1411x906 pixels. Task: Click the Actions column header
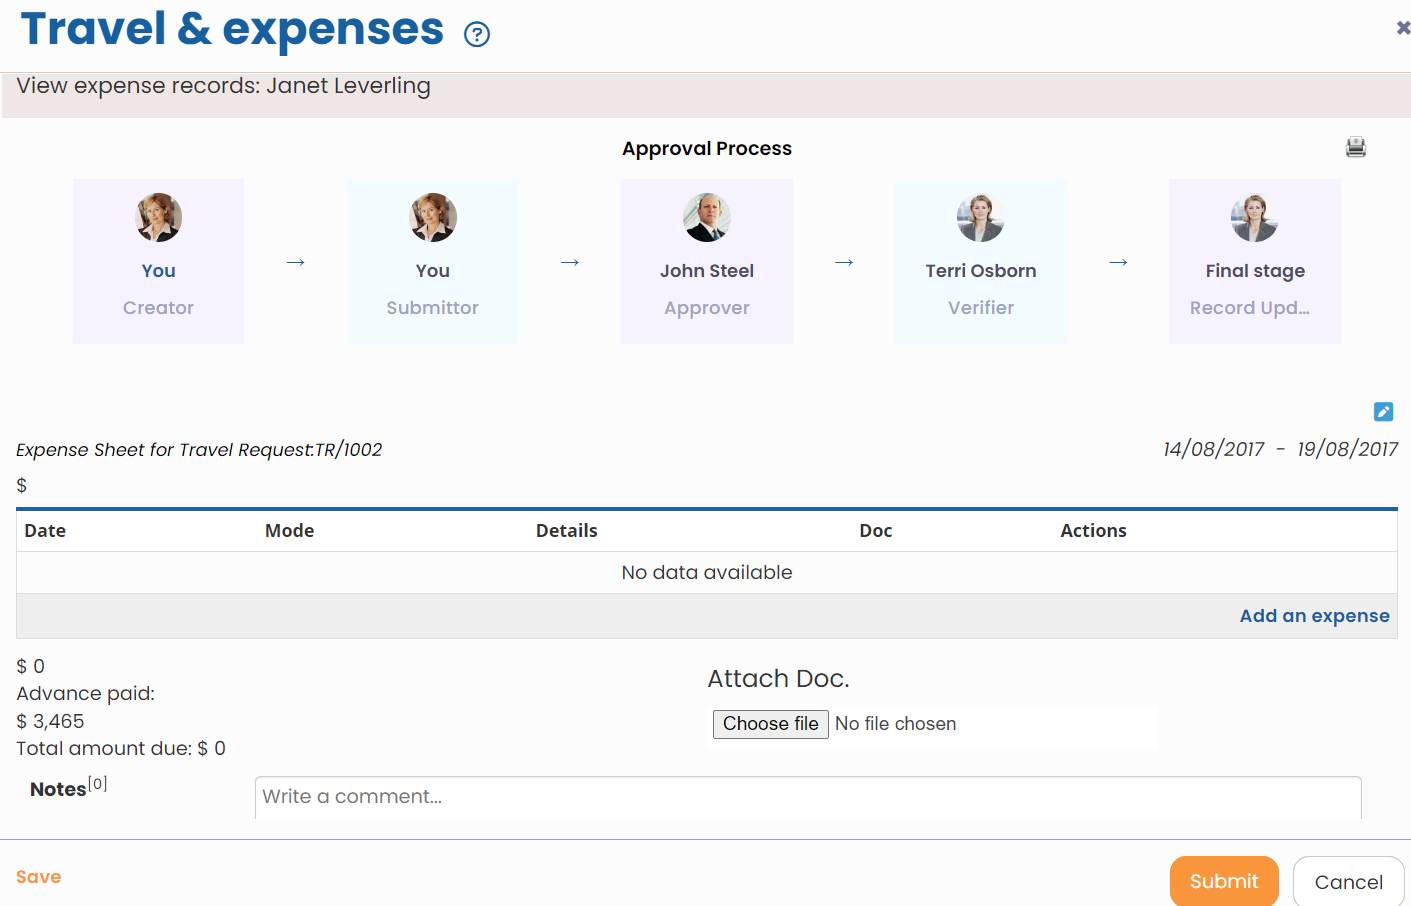pyautogui.click(x=1093, y=530)
